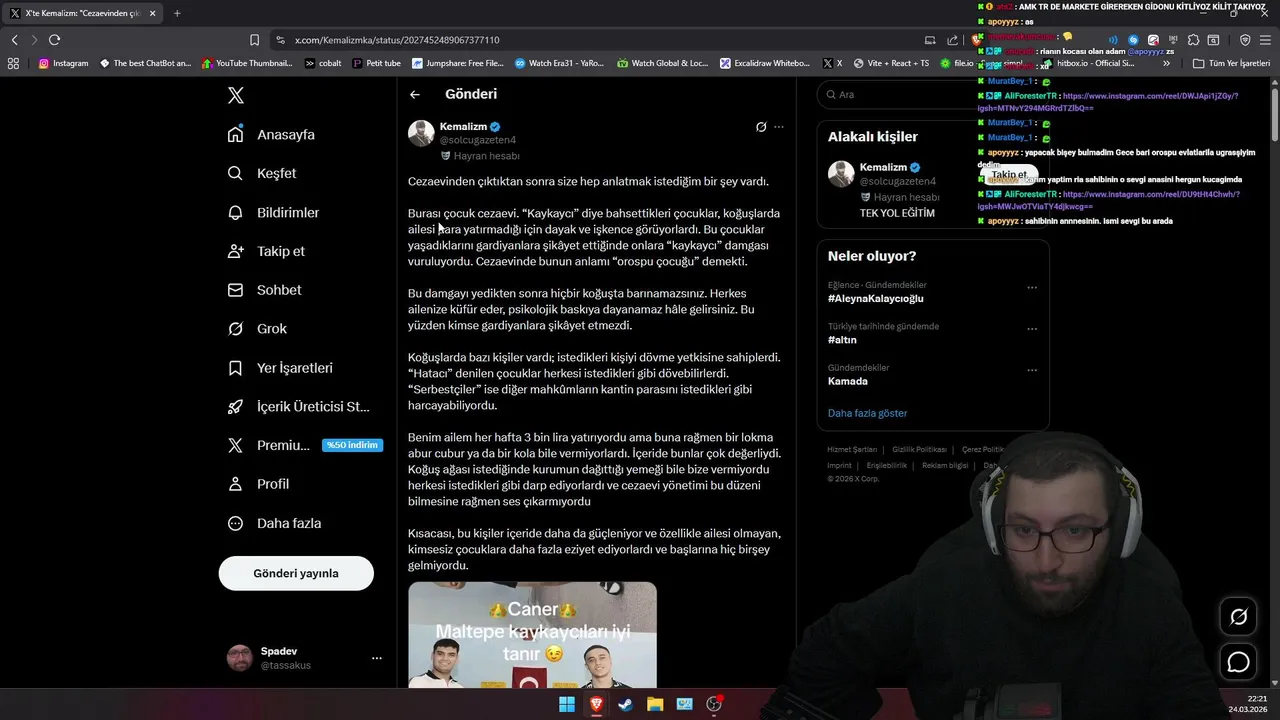
Task: Open the Petit tube bookmark
Action: 377,63
